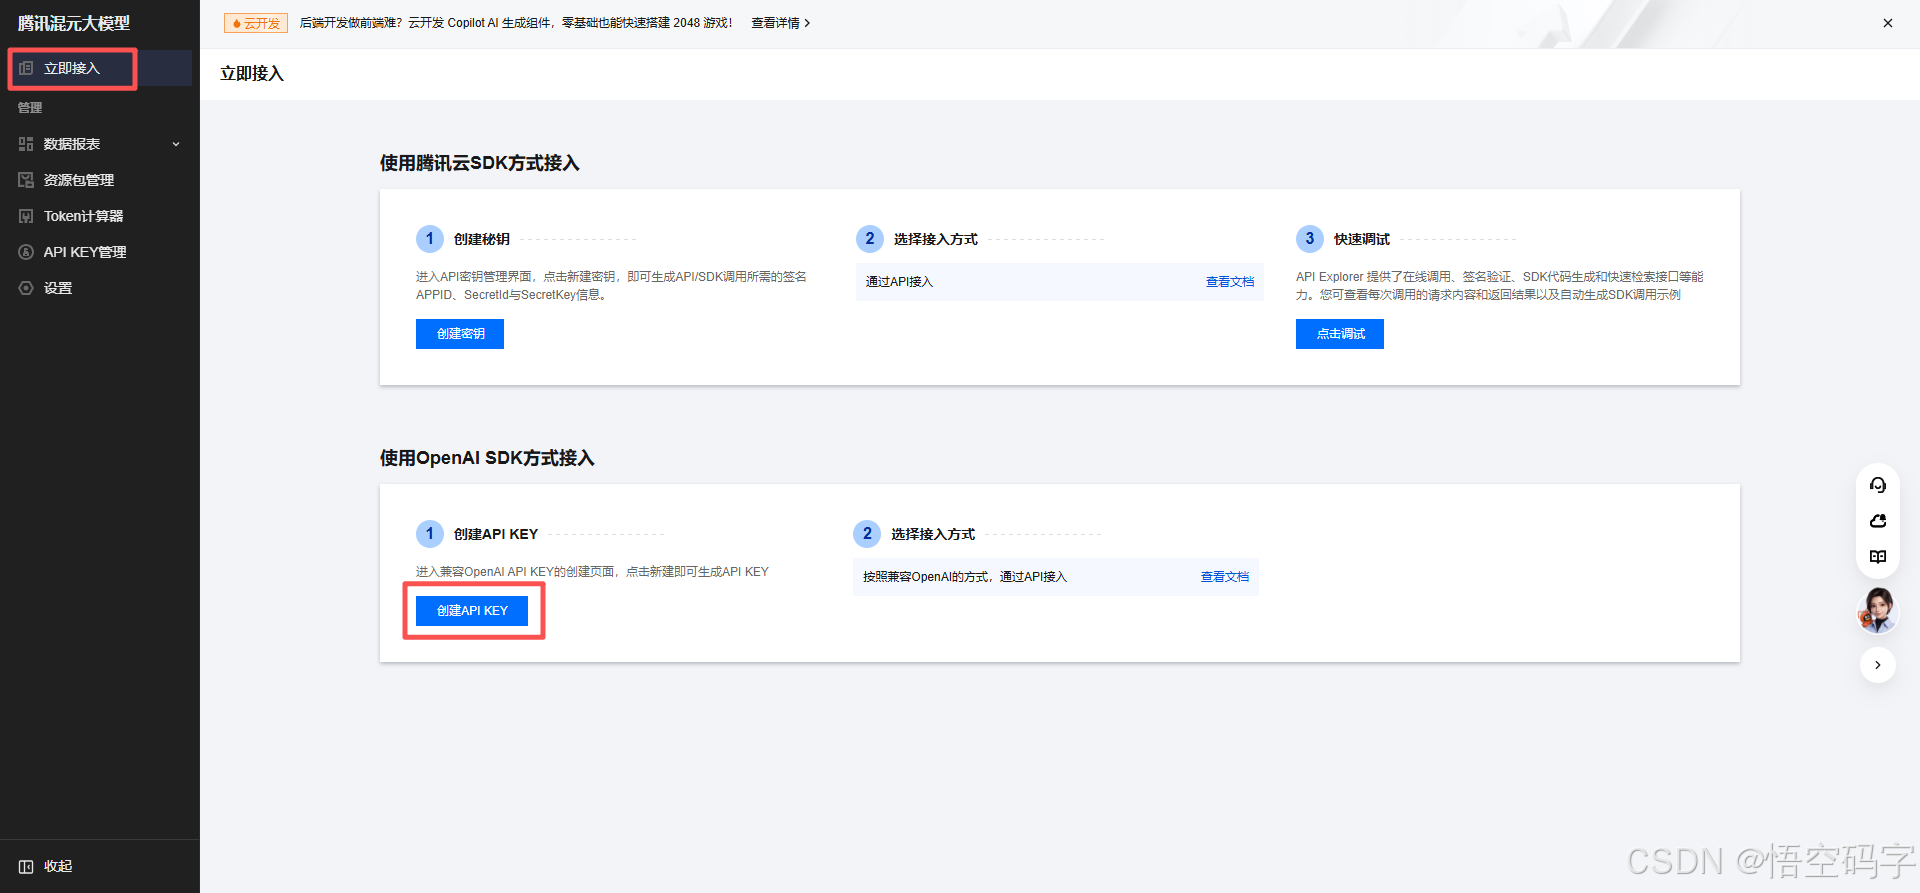
Task: Click the 云开发 orange tag
Action: coord(256,23)
